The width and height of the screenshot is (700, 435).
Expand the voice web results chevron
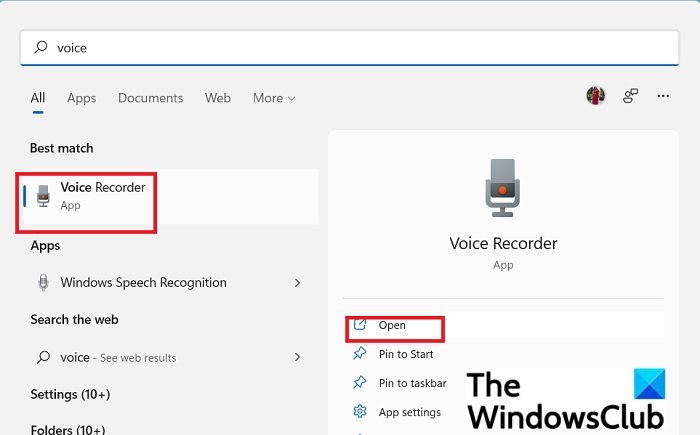tap(297, 357)
